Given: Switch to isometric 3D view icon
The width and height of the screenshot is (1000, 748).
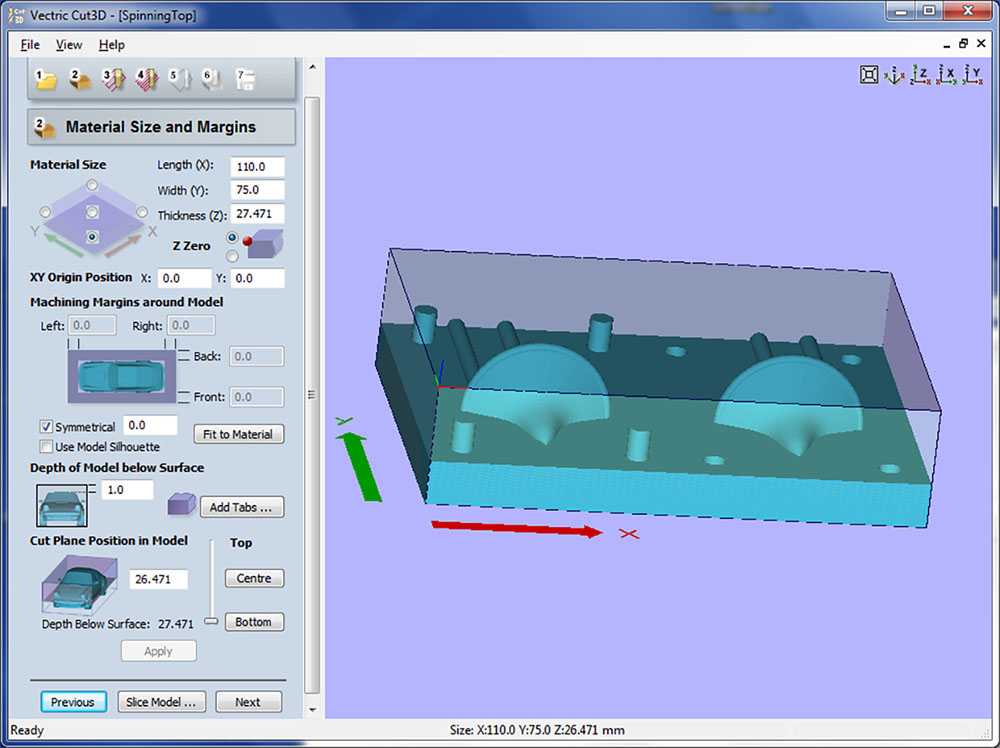Looking at the screenshot, I should (893, 75).
